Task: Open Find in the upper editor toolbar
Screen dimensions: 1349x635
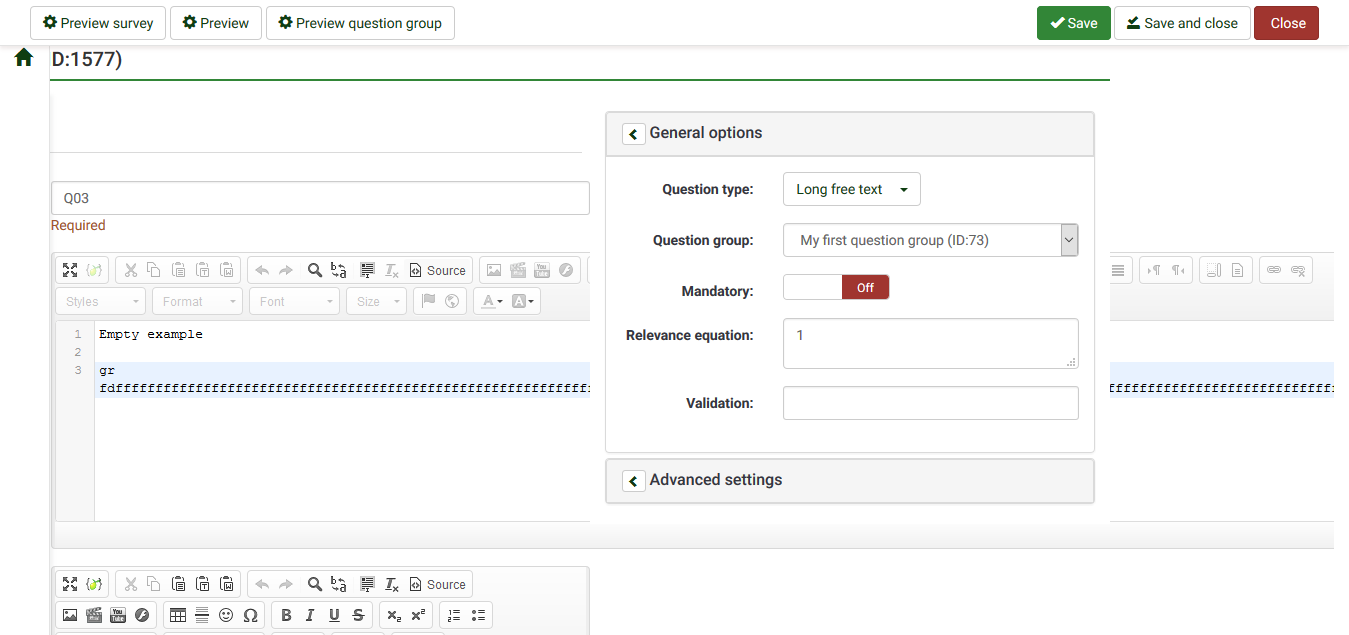Action: (x=314, y=270)
